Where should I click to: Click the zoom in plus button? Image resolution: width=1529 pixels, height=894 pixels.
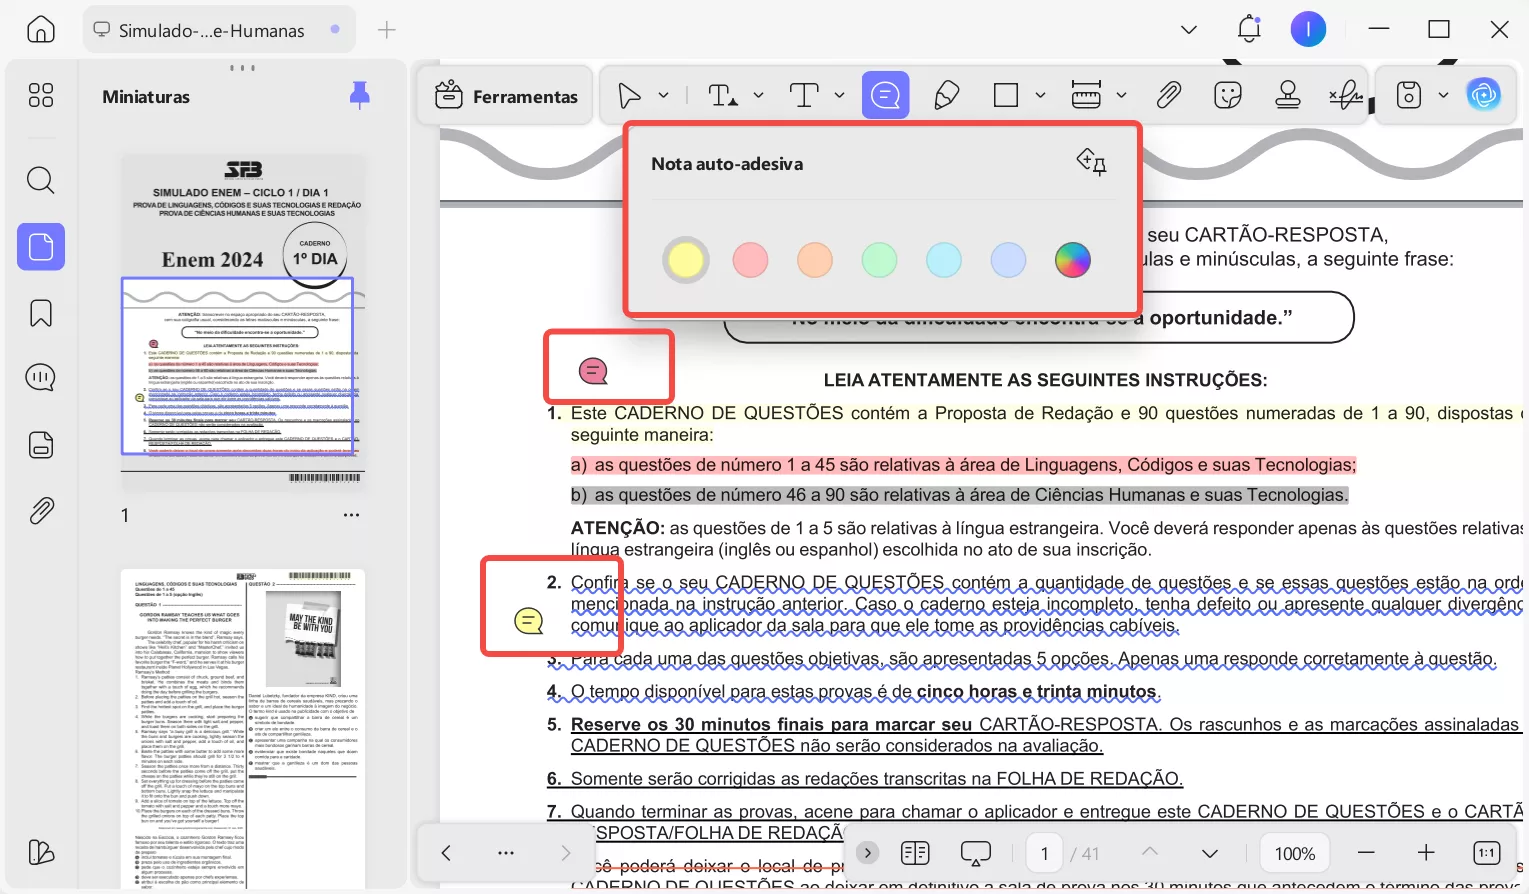[1426, 852]
